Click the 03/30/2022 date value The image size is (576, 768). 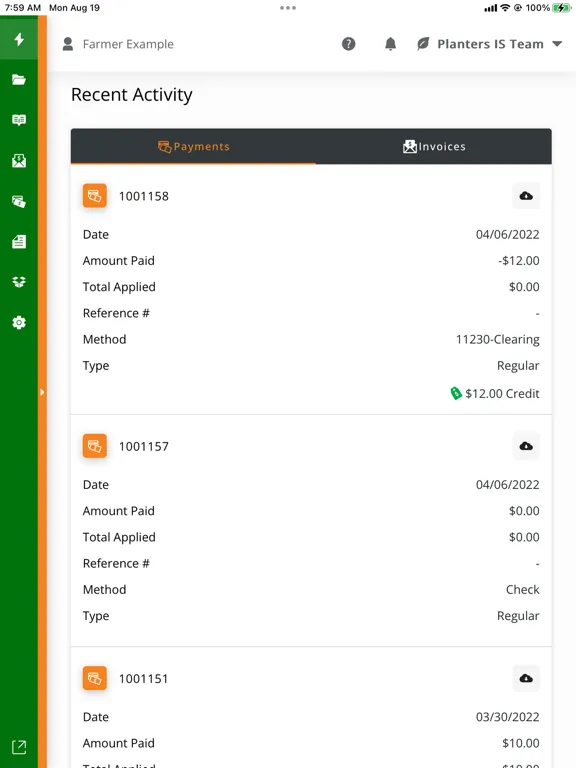507,717
